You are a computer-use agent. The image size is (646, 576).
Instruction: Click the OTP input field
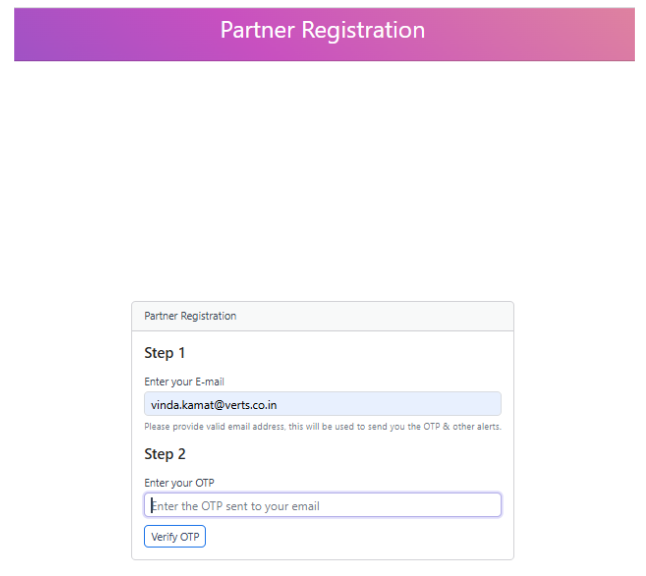[x=322, y=506]
